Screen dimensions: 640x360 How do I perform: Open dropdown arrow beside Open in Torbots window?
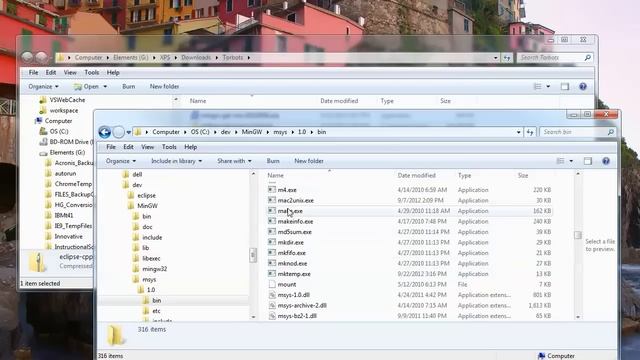click(x=105, y=87)
